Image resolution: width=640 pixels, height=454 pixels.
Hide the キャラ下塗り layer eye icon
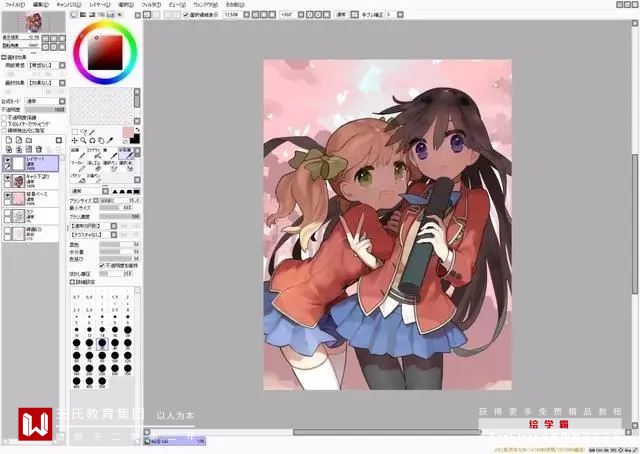(x=7, y=178)
